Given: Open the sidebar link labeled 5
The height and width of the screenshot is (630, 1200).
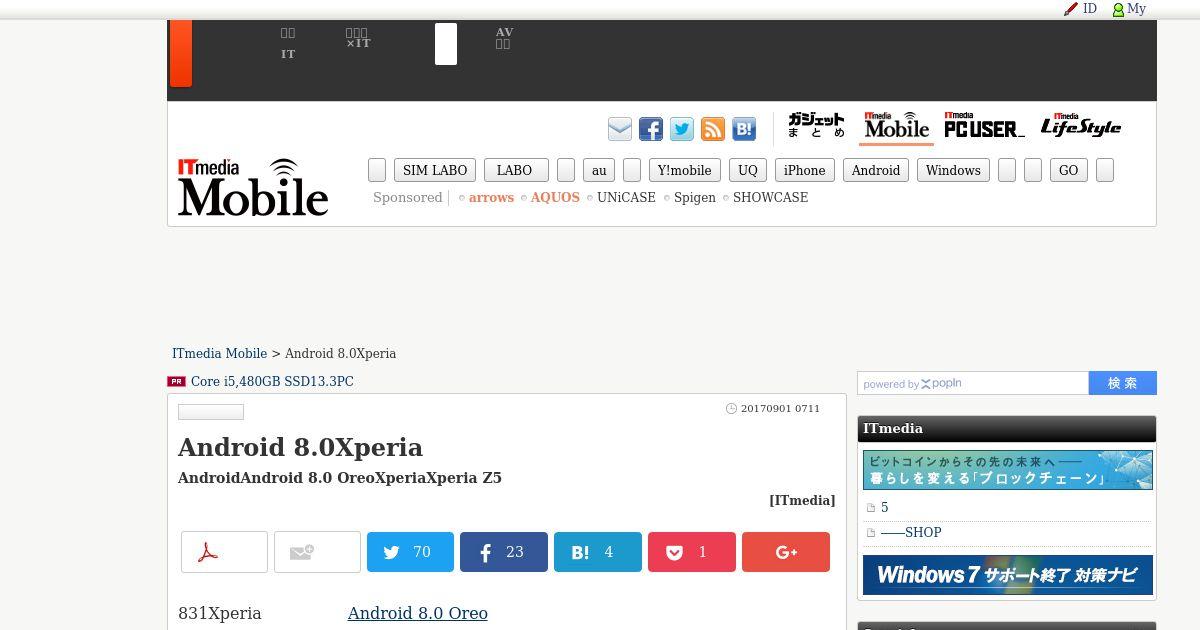Looking at the screenshot, I should tap(884, 507).
